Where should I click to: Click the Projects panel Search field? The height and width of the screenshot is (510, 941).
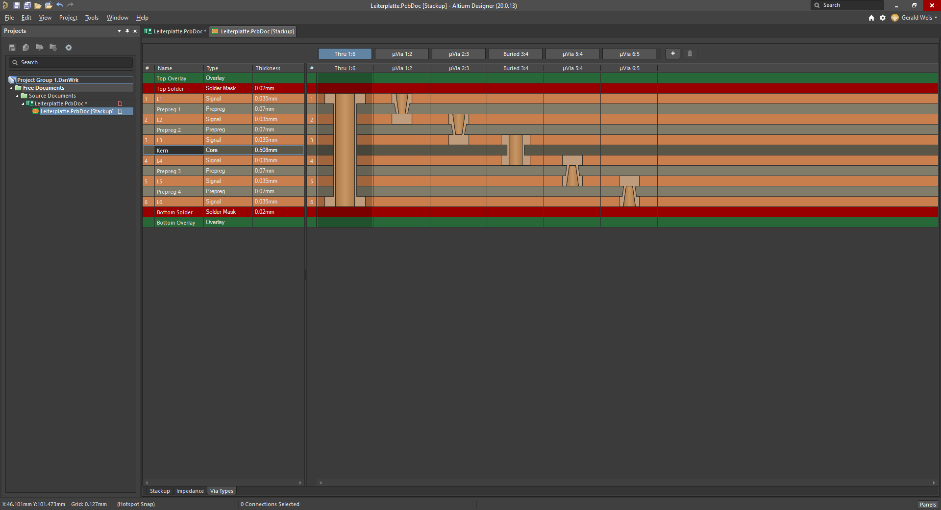71,62
